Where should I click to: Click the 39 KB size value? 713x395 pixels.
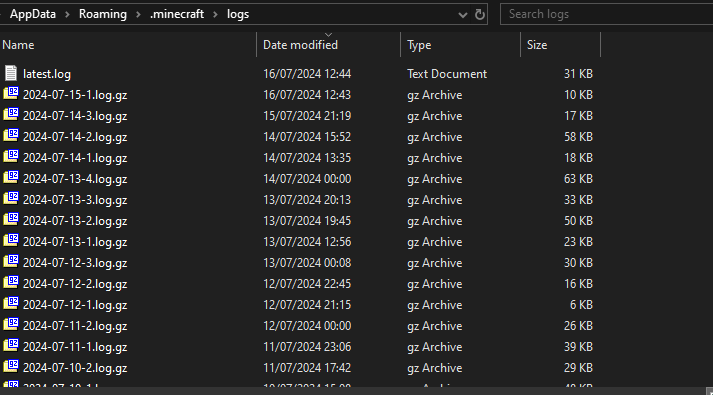point(578,346)
